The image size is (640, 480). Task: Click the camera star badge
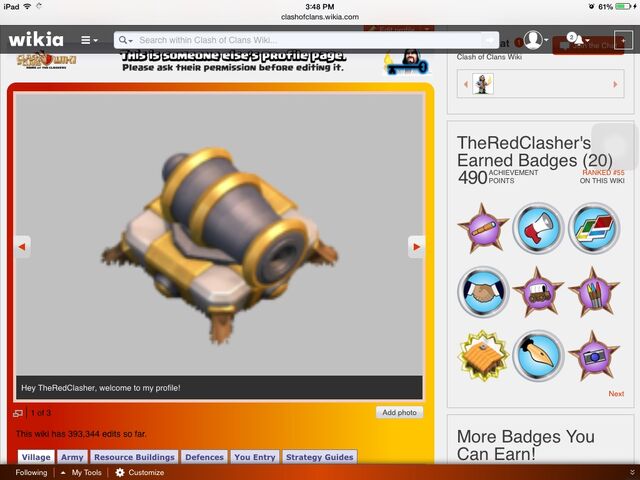click(594, 356)
